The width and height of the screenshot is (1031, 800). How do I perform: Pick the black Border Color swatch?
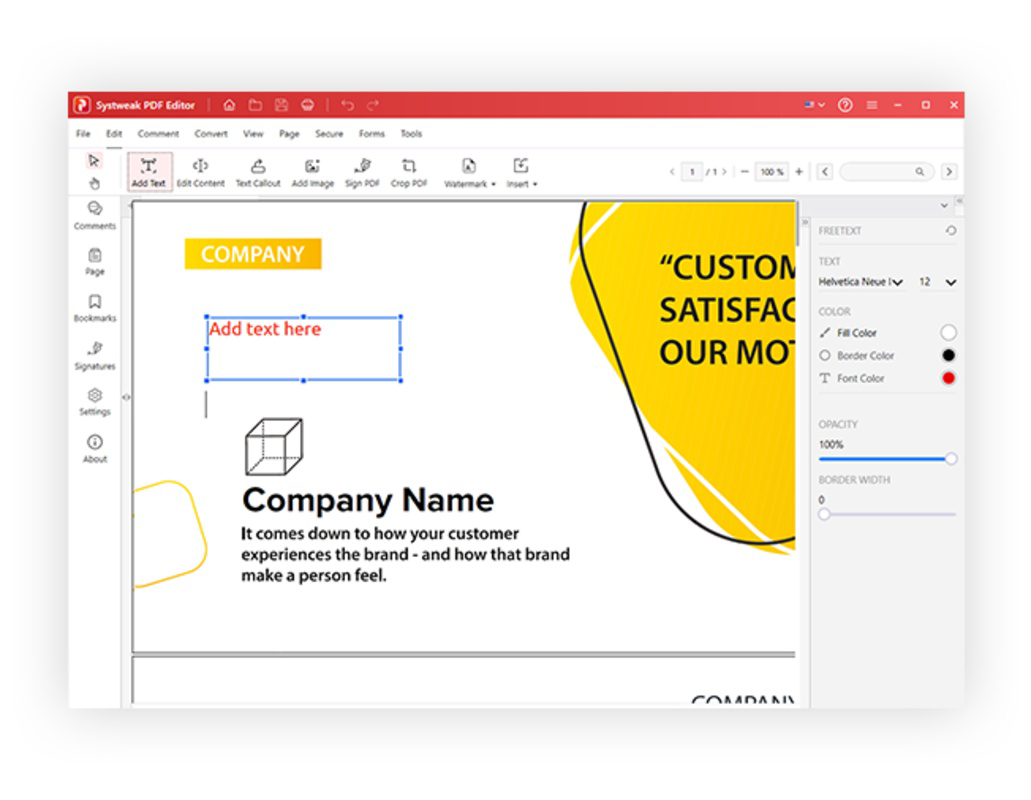[x=948, y=356]
